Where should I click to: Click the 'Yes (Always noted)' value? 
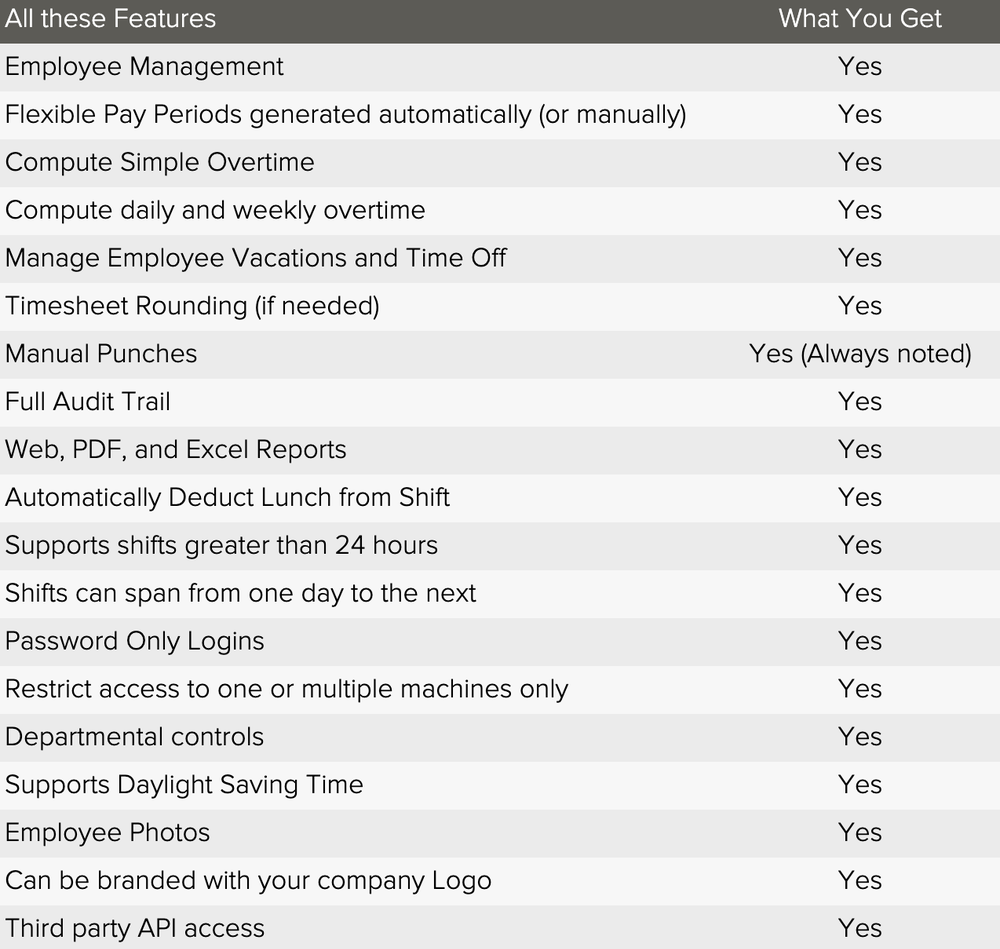[860, 354]
